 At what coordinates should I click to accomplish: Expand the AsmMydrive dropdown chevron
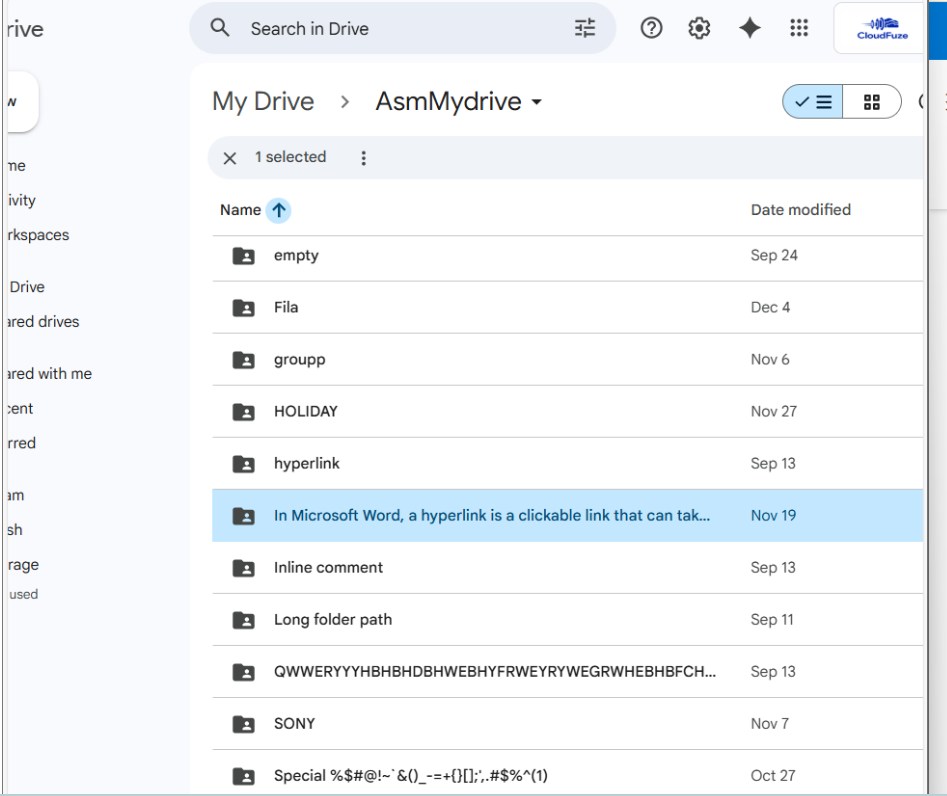537,102
